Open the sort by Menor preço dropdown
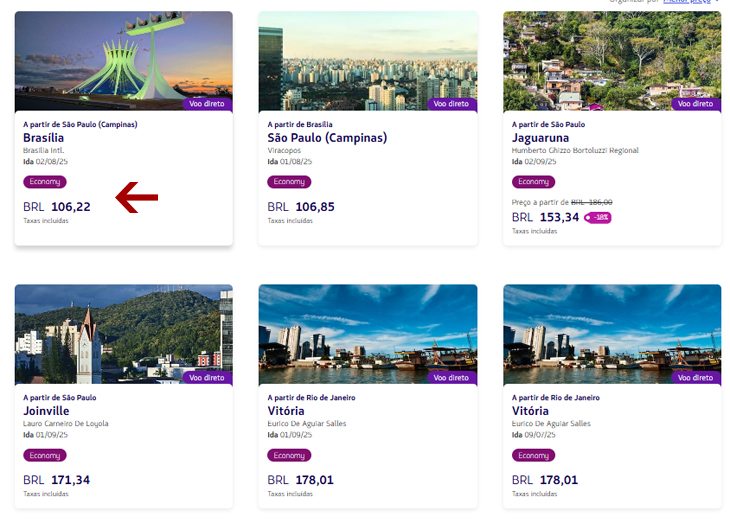 (689, 1)
